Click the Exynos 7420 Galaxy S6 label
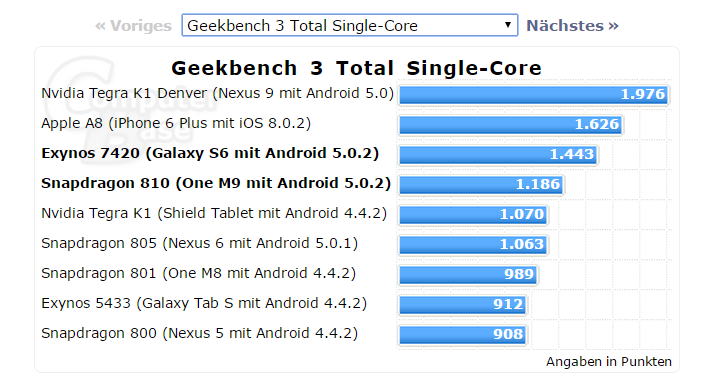 (210, 153)
